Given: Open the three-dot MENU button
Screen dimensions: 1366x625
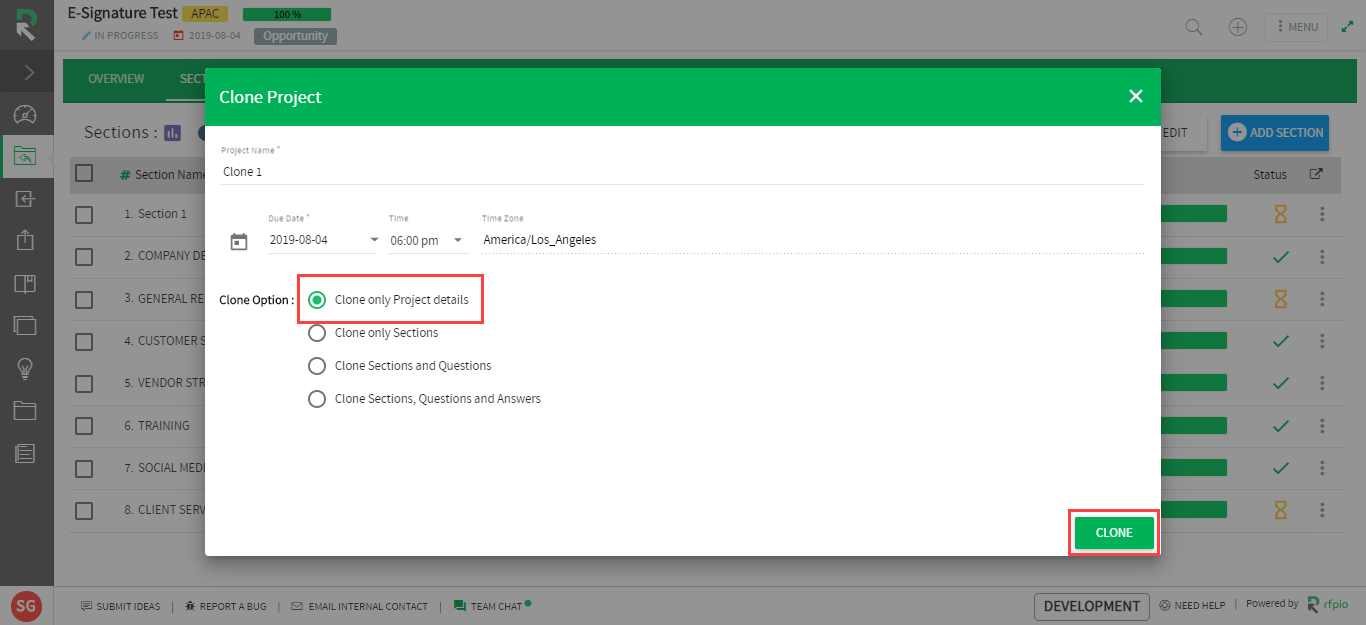Looking at the screenshot, I should (x=1297, y=27).
